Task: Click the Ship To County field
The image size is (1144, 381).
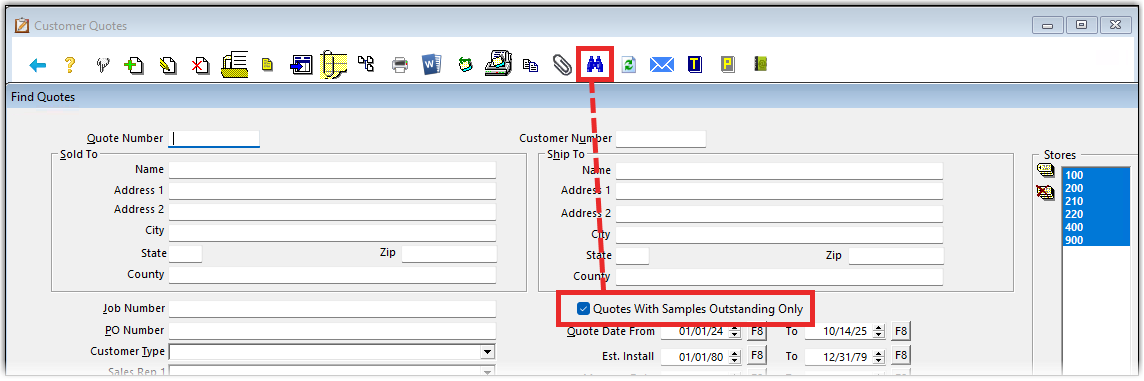Action: 779,277
